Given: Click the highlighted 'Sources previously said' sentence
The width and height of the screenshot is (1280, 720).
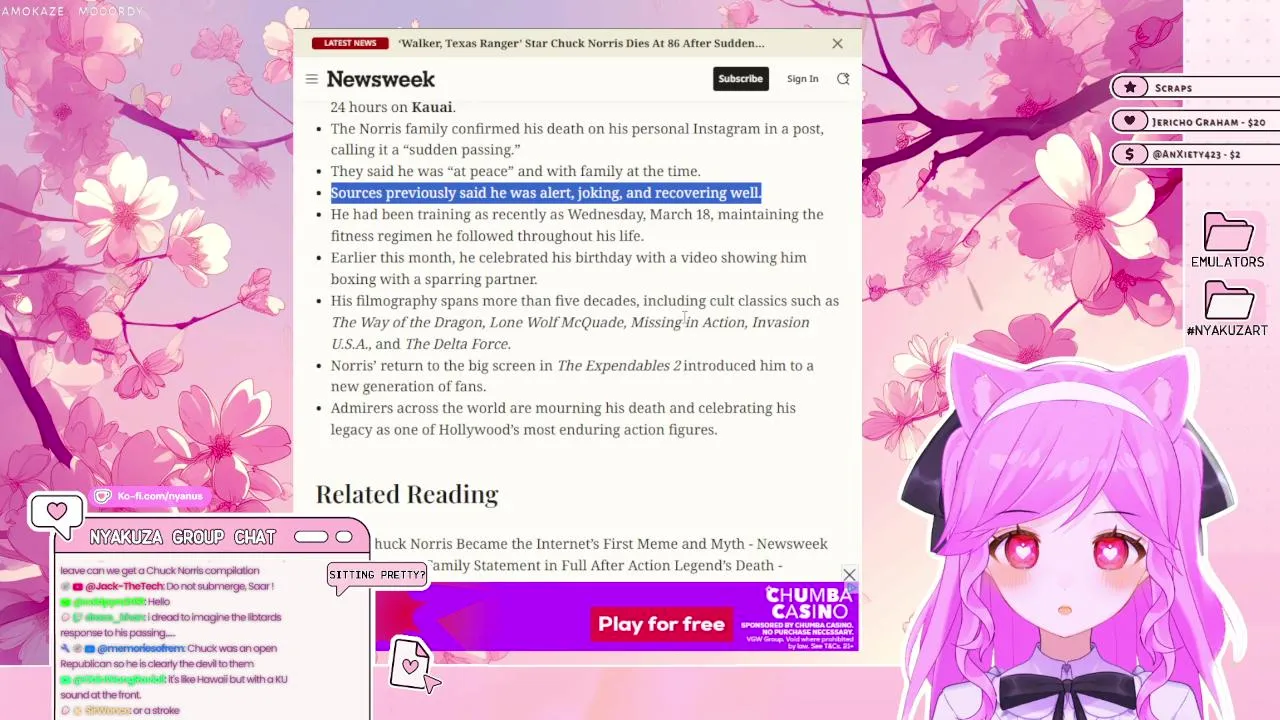Looking at the screenshot, I should (546, 193).
